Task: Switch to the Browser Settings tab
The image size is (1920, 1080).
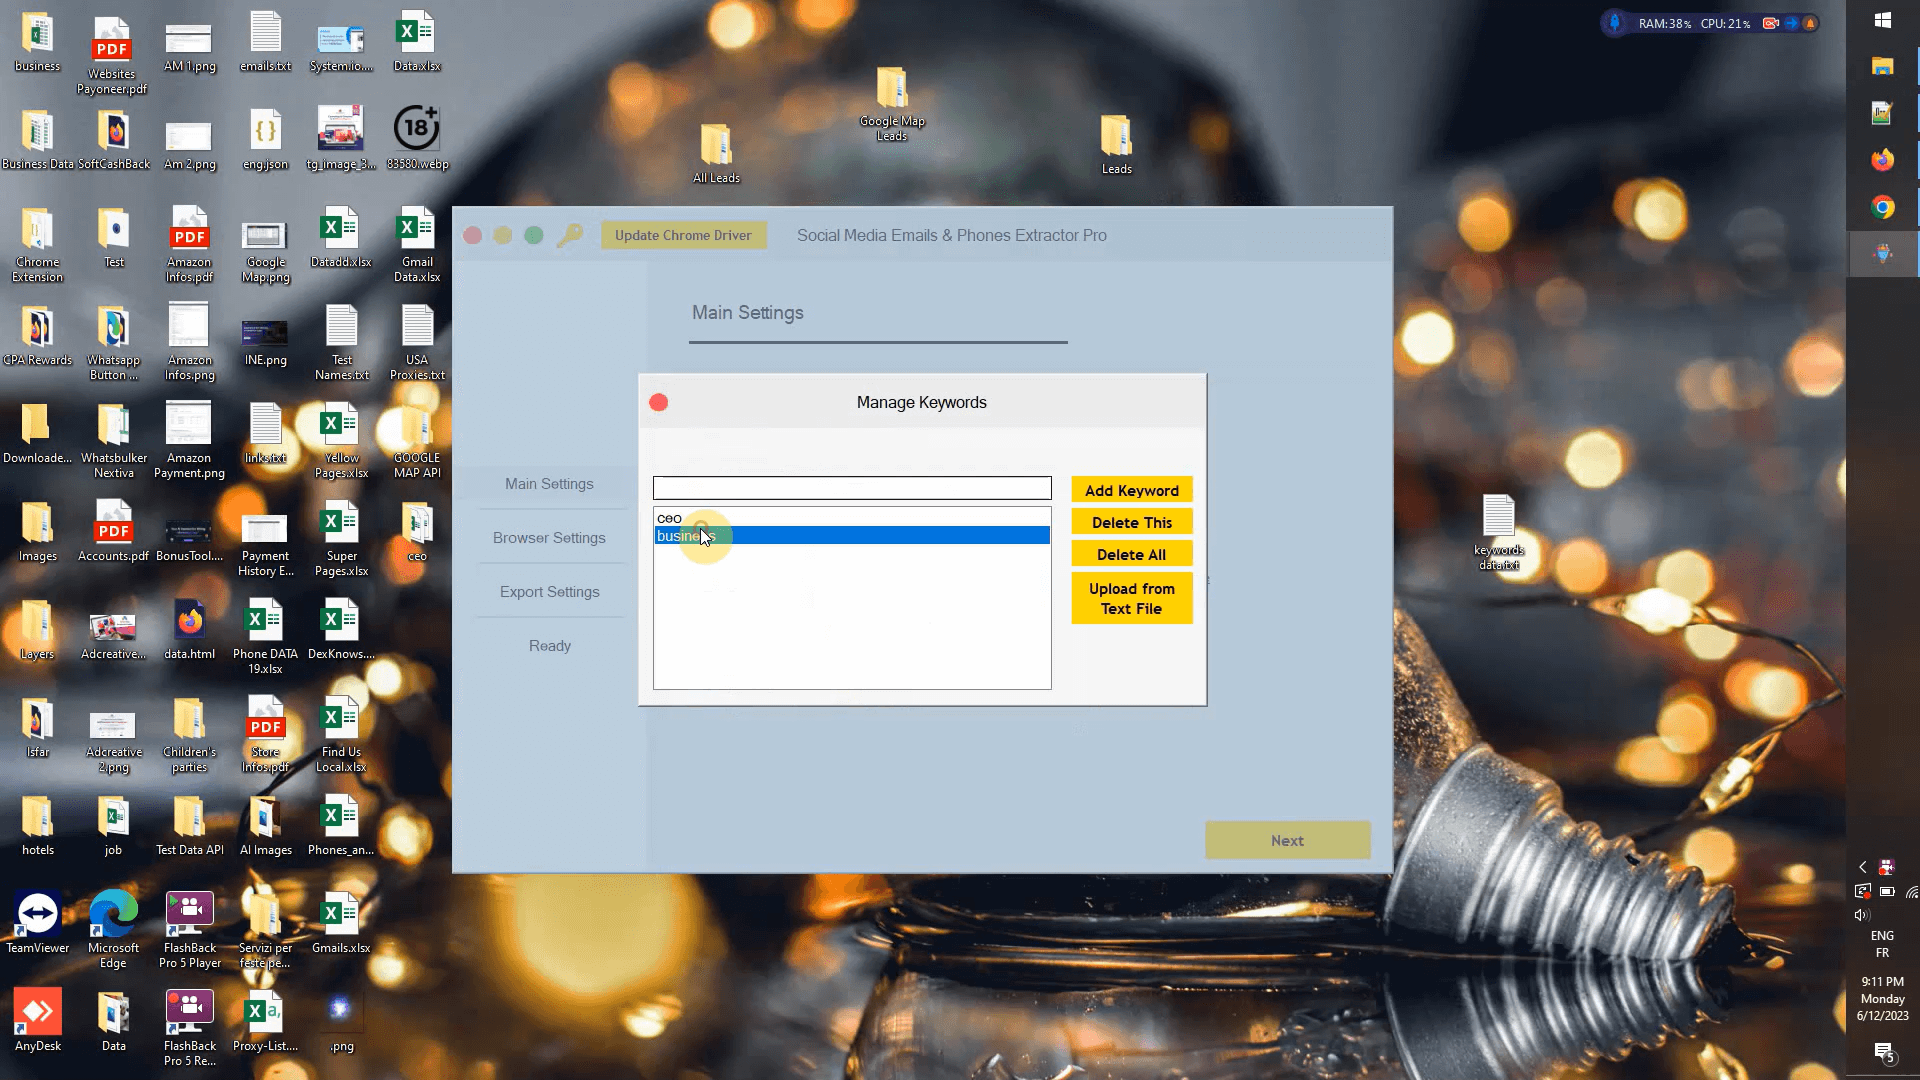Action: 549,538
